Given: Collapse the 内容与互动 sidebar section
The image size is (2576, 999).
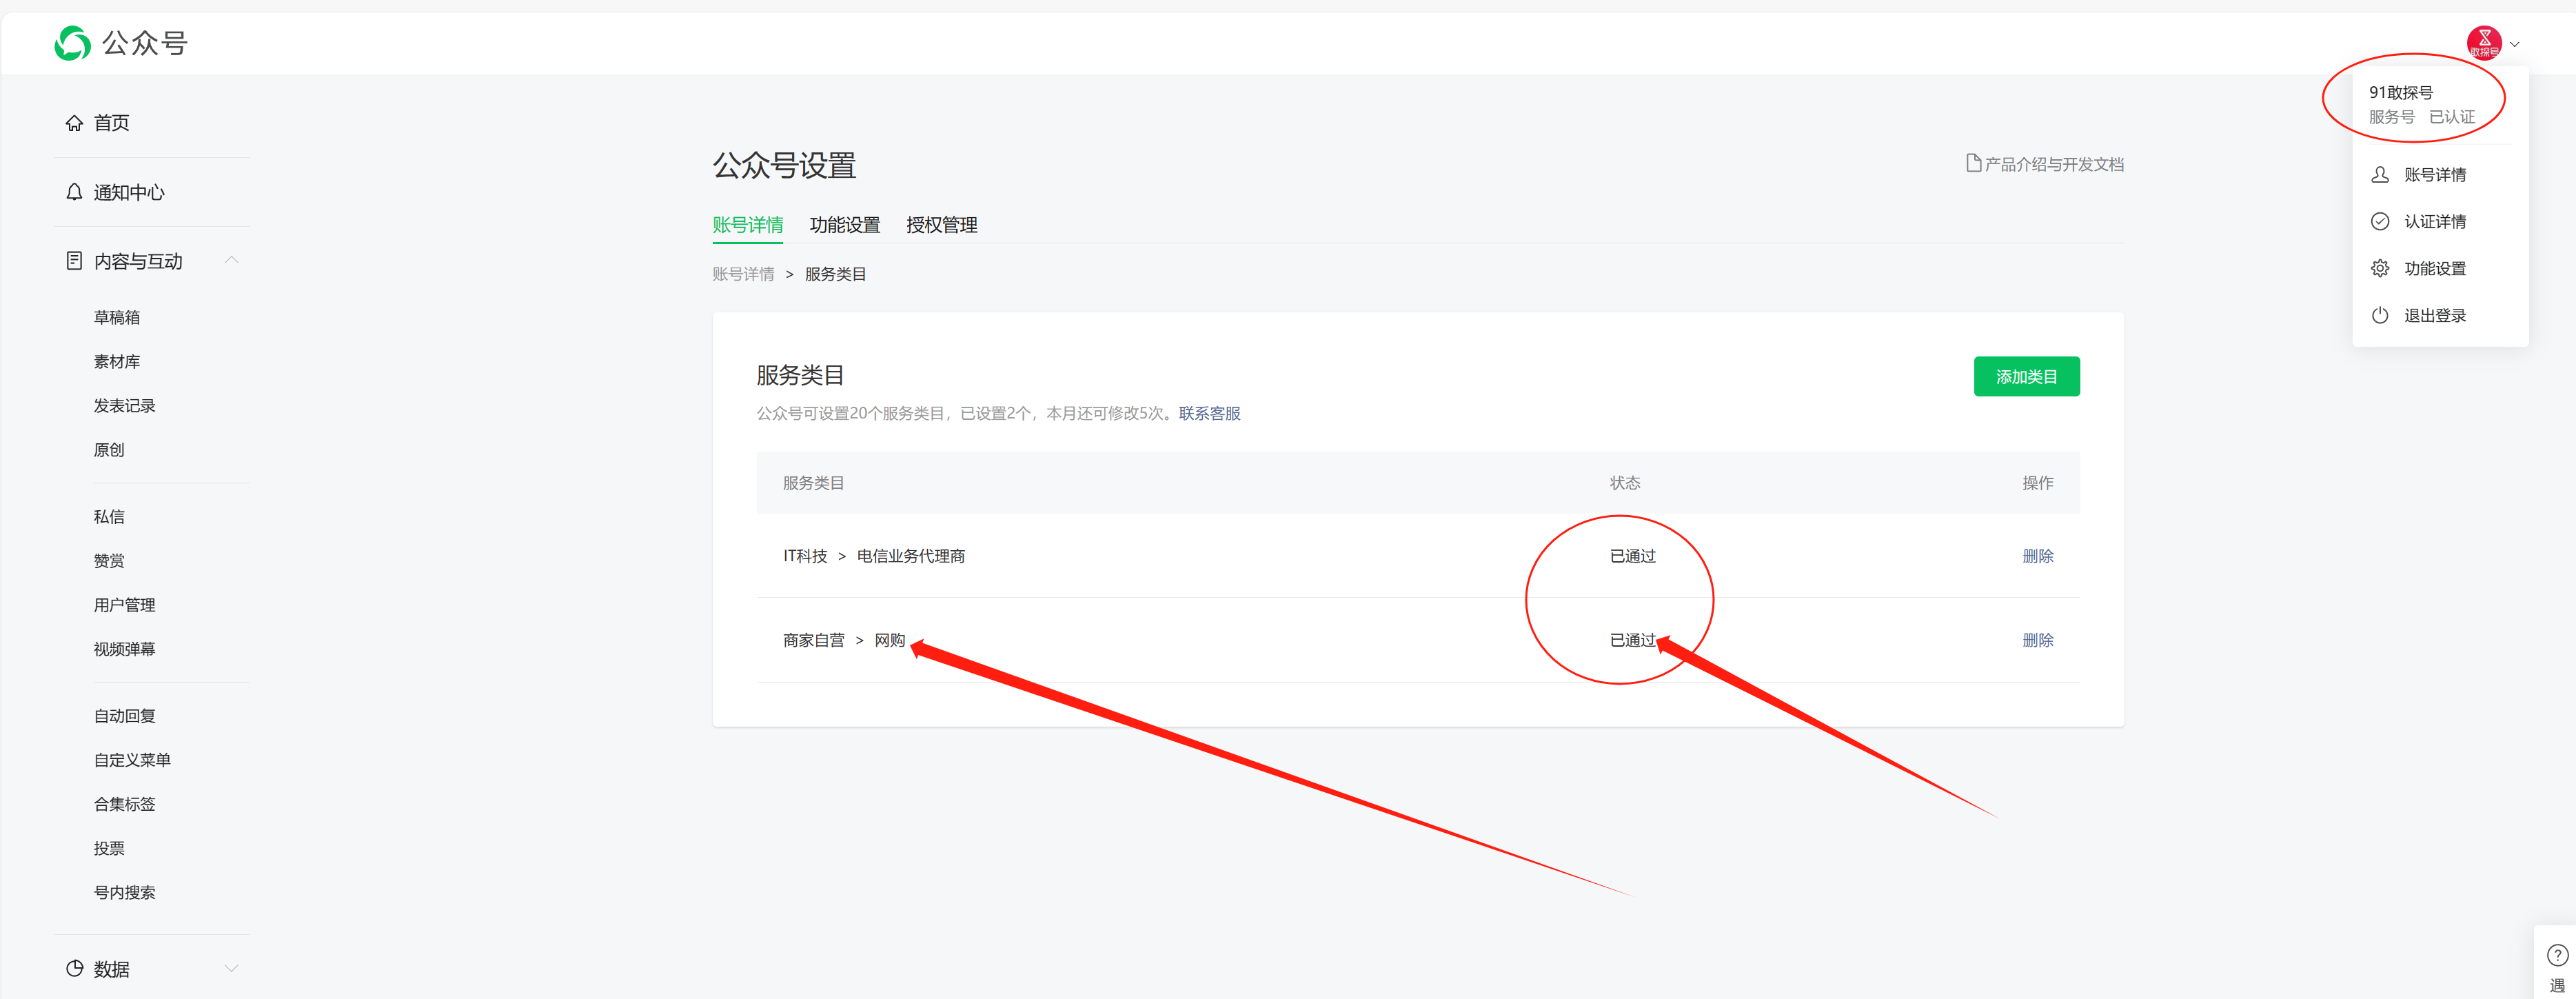Looking at the screenshot, I should pos(231,261).
